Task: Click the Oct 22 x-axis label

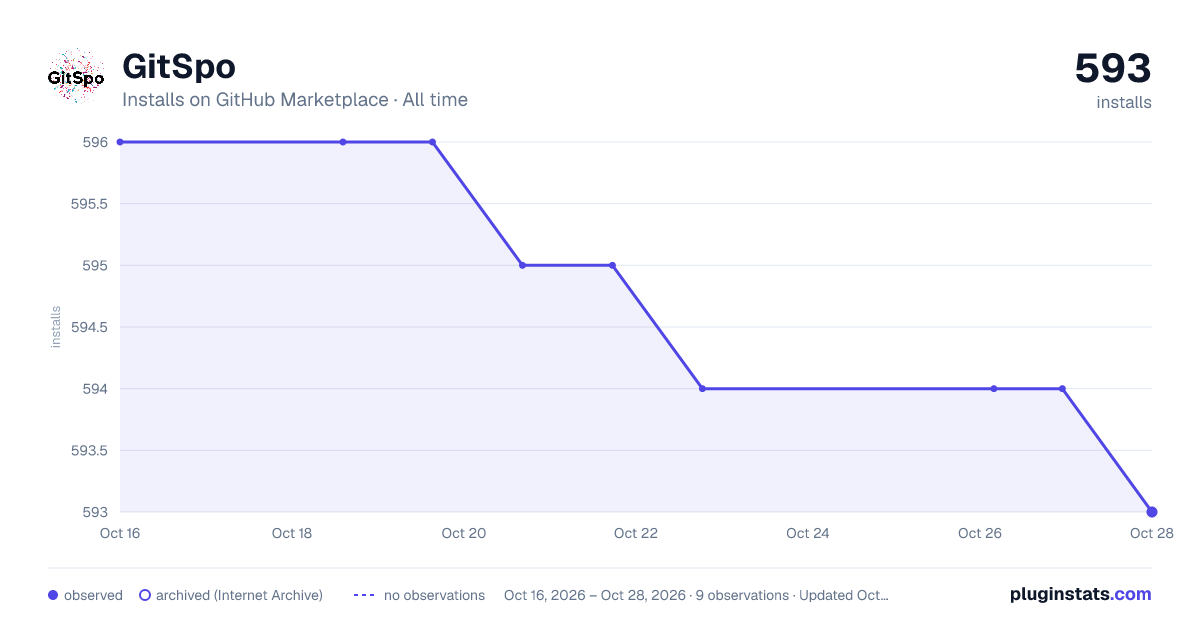Action: (636, 533)
